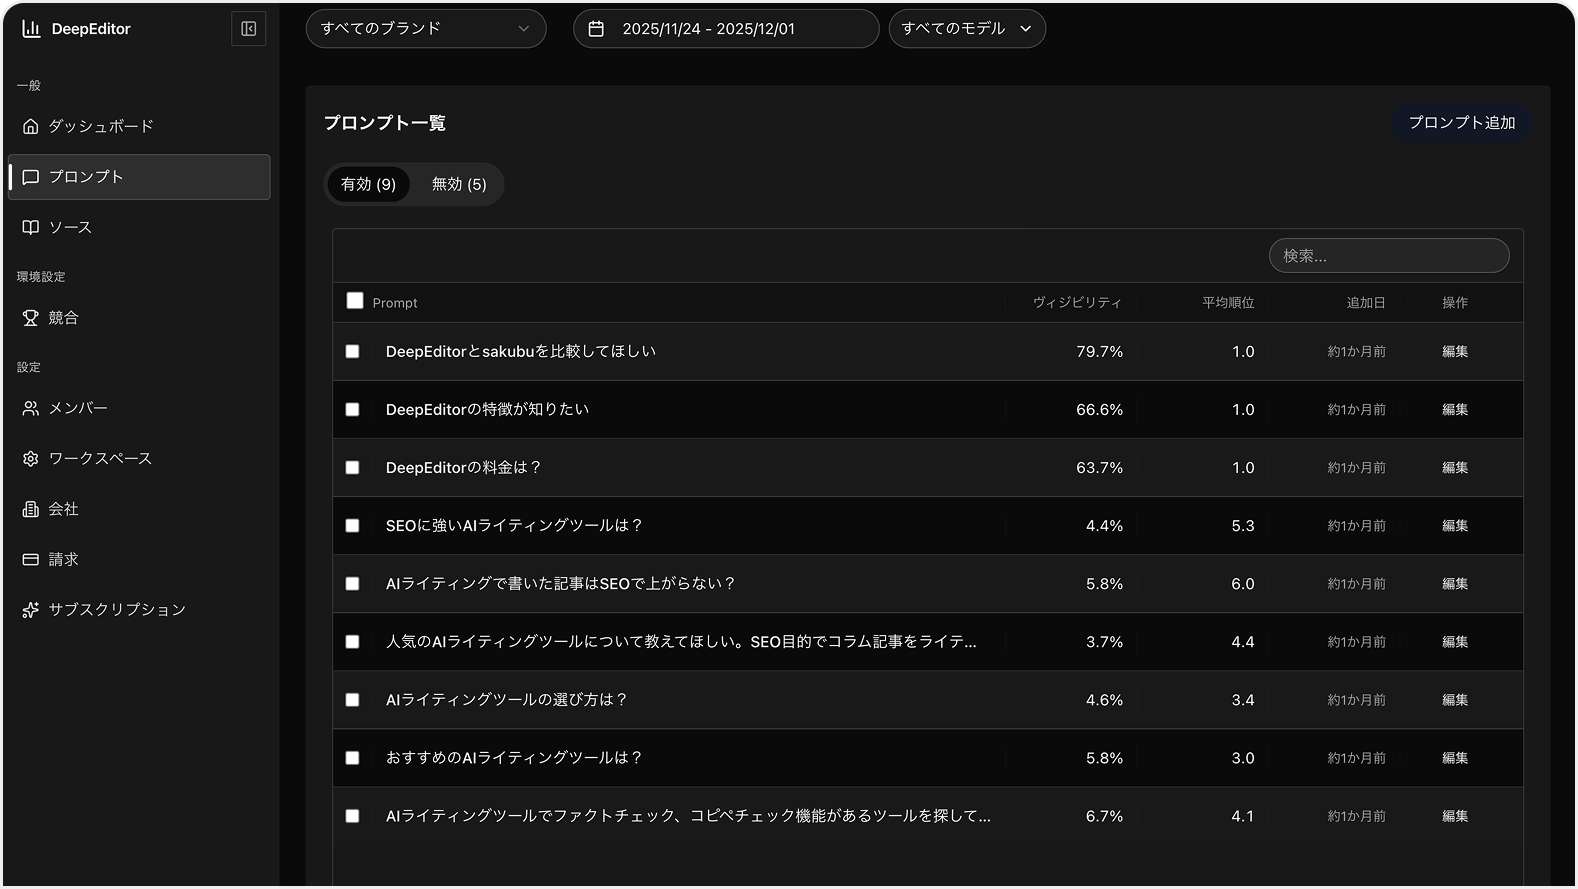Image resolution: width=1578 pixels, height=889 pixels.
Task: Click the 79.7% visibility value
Action: (1099, 352)
